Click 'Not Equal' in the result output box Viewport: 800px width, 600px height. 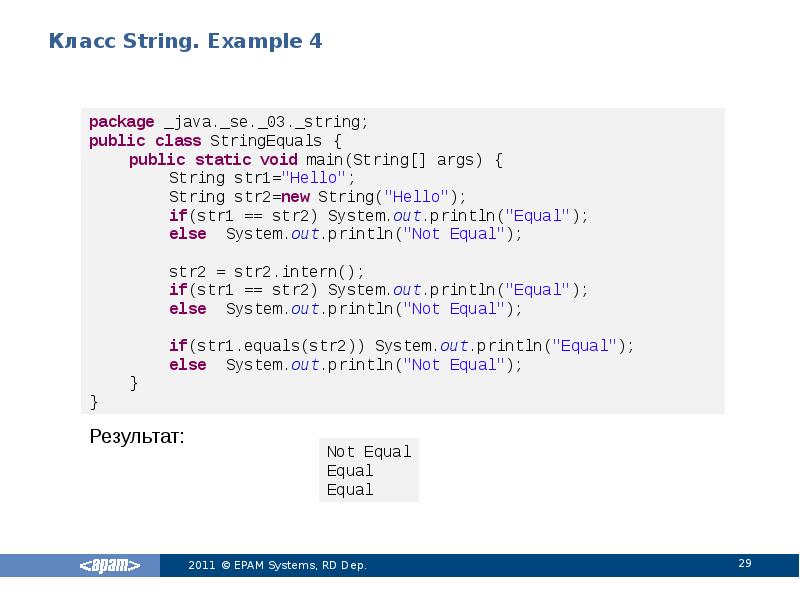[368, 452]
